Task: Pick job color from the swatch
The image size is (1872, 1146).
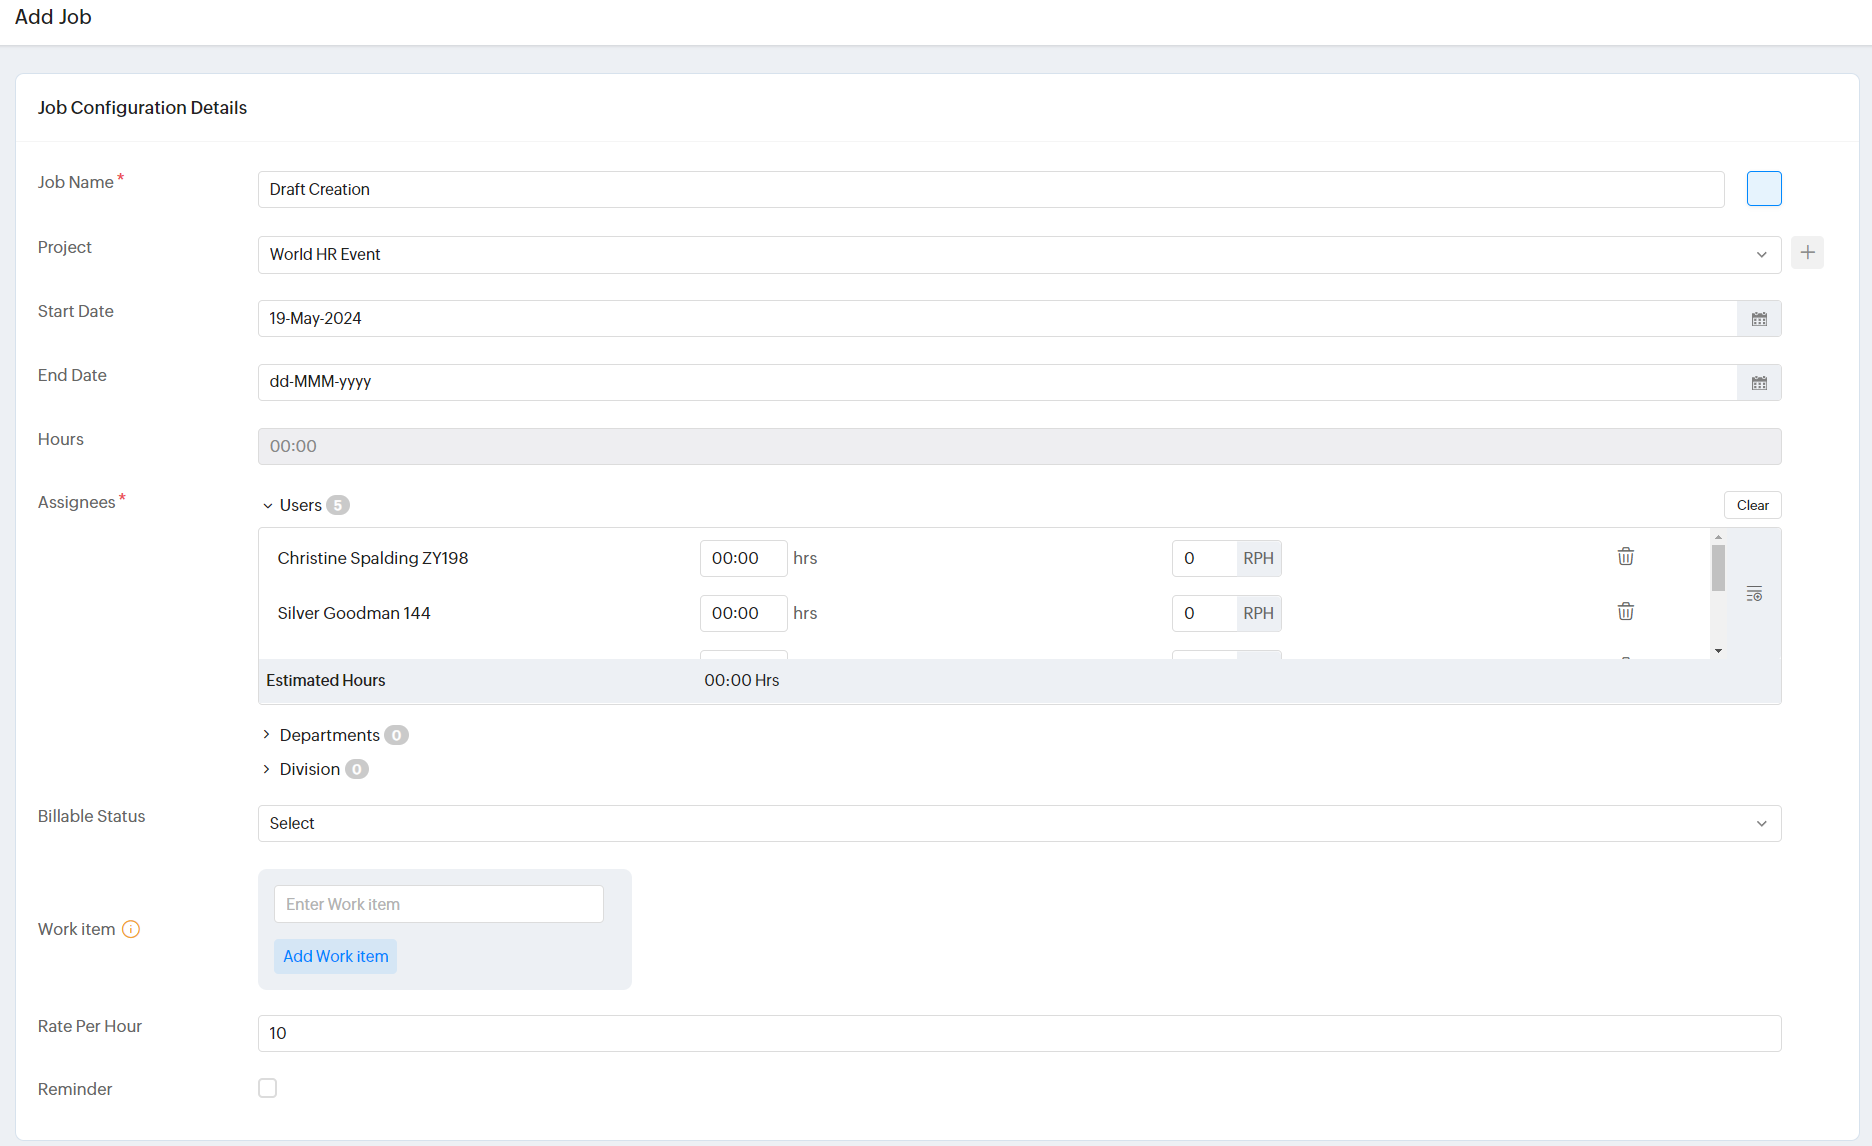Action: (1764, 189)
